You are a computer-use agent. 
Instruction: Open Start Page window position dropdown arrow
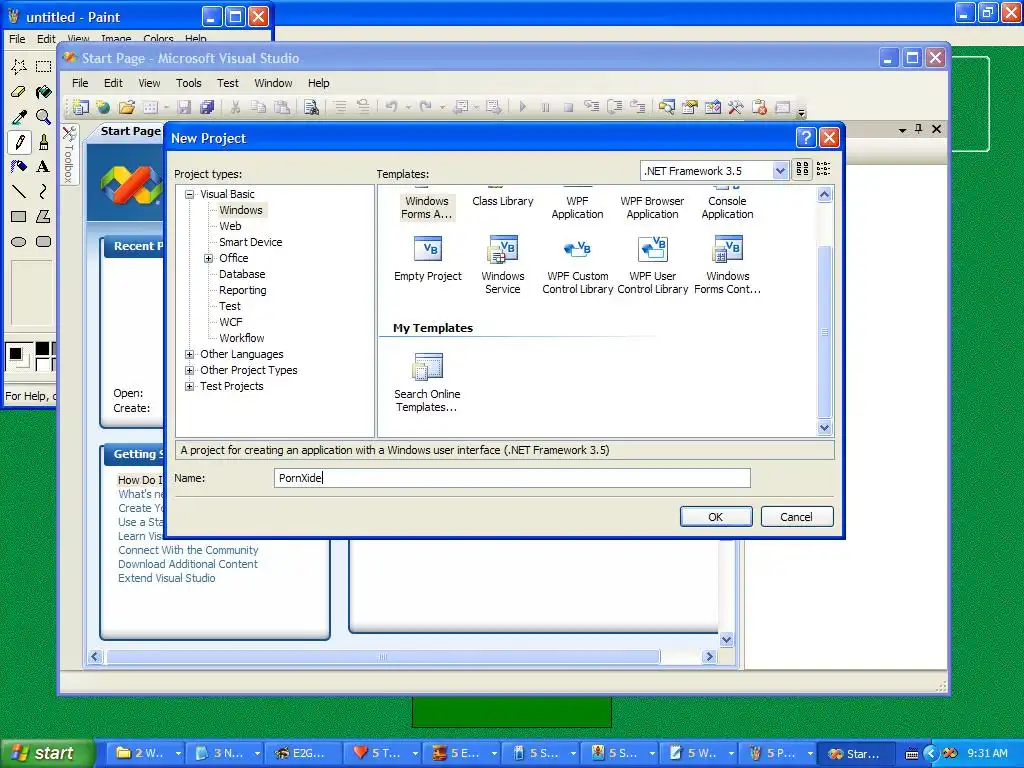point(902,130)
